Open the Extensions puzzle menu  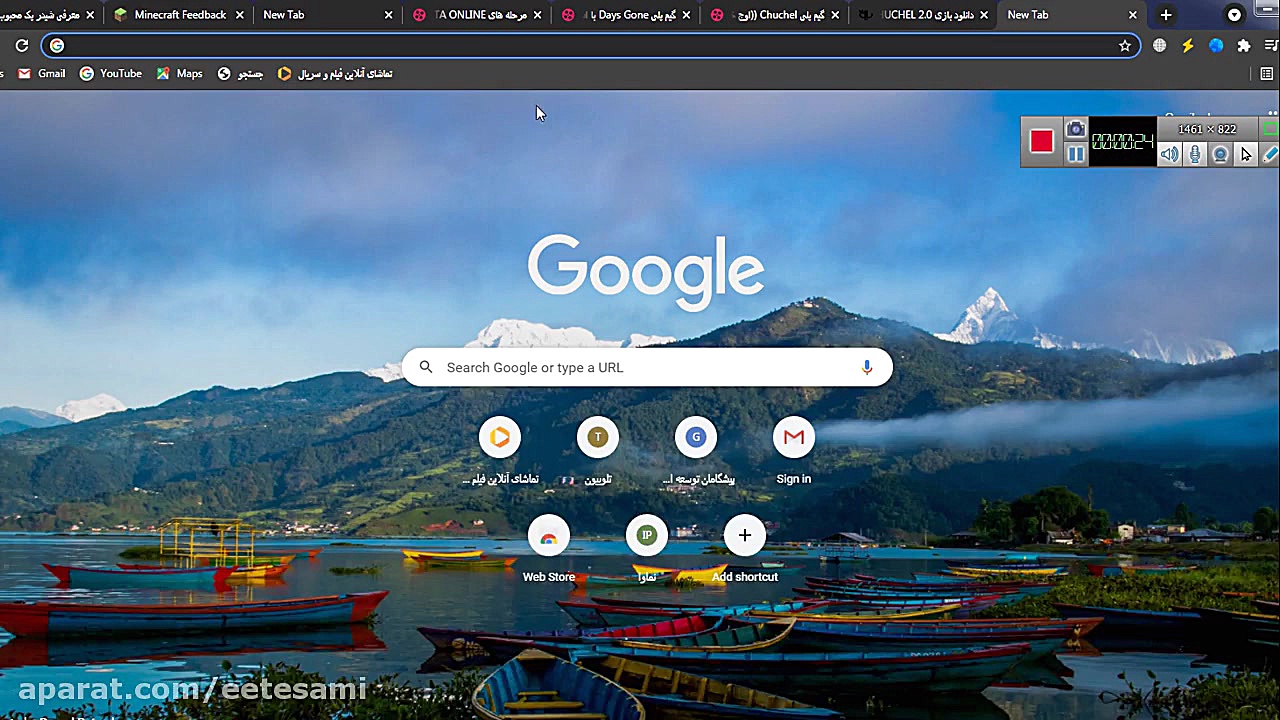click(x=1244, y=45)
